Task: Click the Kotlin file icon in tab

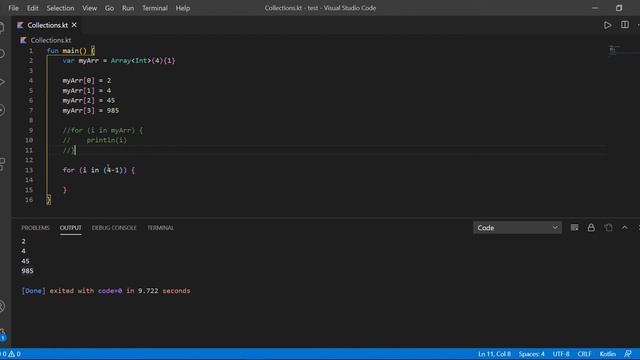Action: (x=20, y=25)
